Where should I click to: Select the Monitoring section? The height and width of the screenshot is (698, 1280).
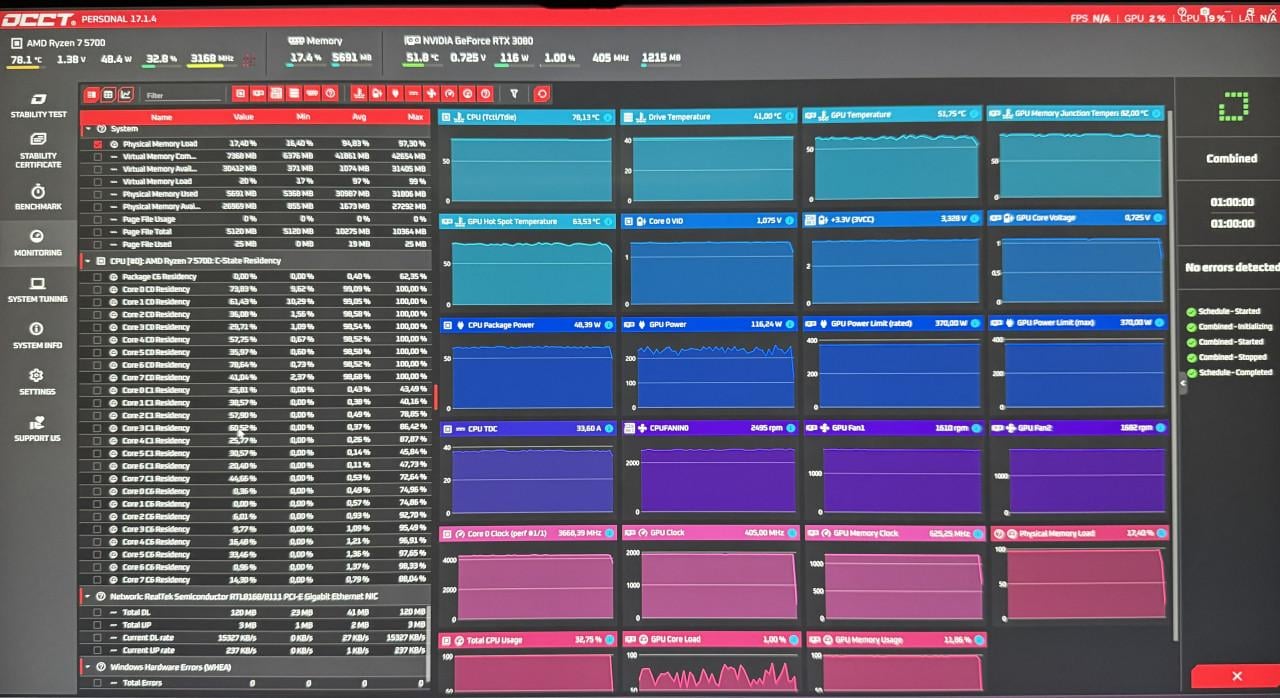38,243
